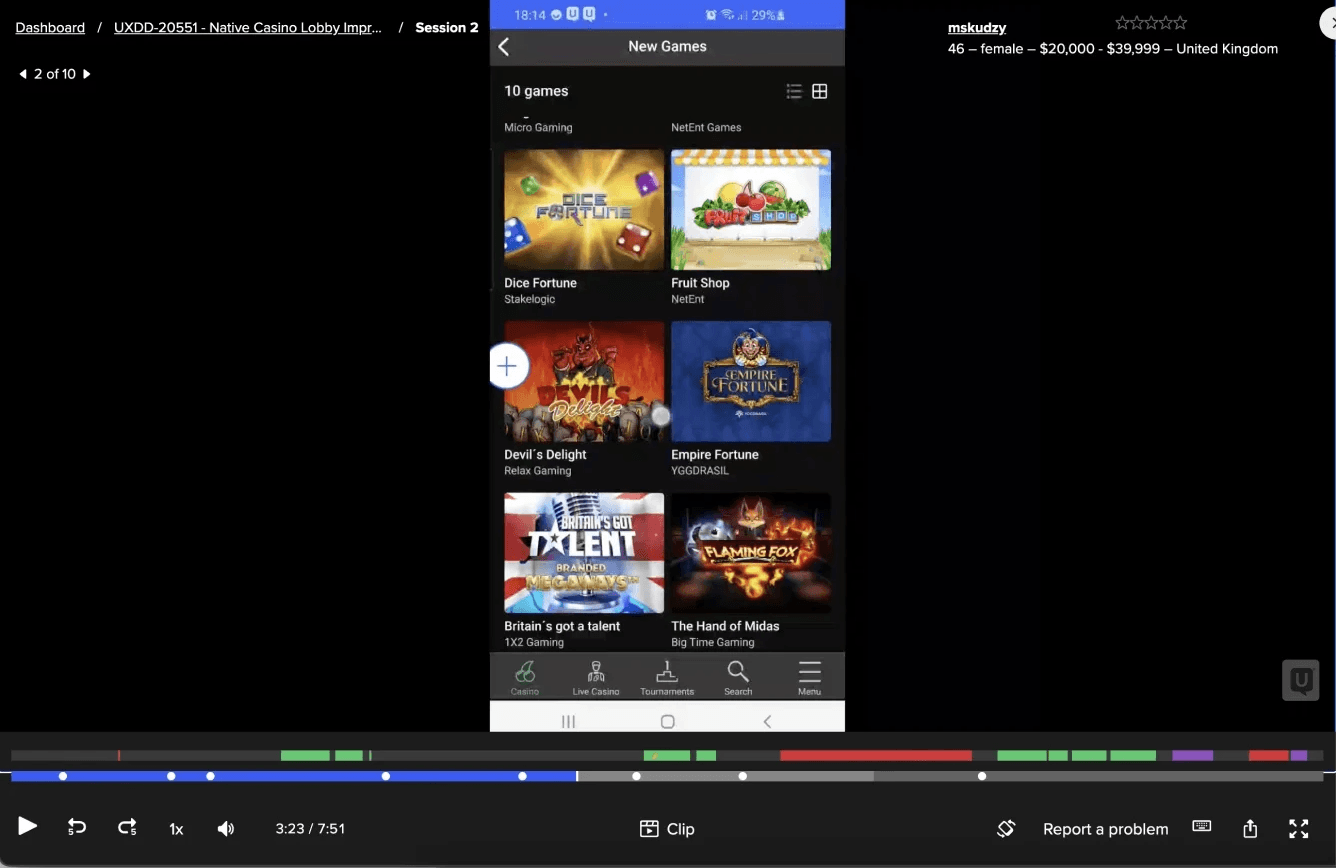The image size is (1336, 868).
Task: Open the UXDD-20551 study breadcrumb
Action: click(248, 28)
